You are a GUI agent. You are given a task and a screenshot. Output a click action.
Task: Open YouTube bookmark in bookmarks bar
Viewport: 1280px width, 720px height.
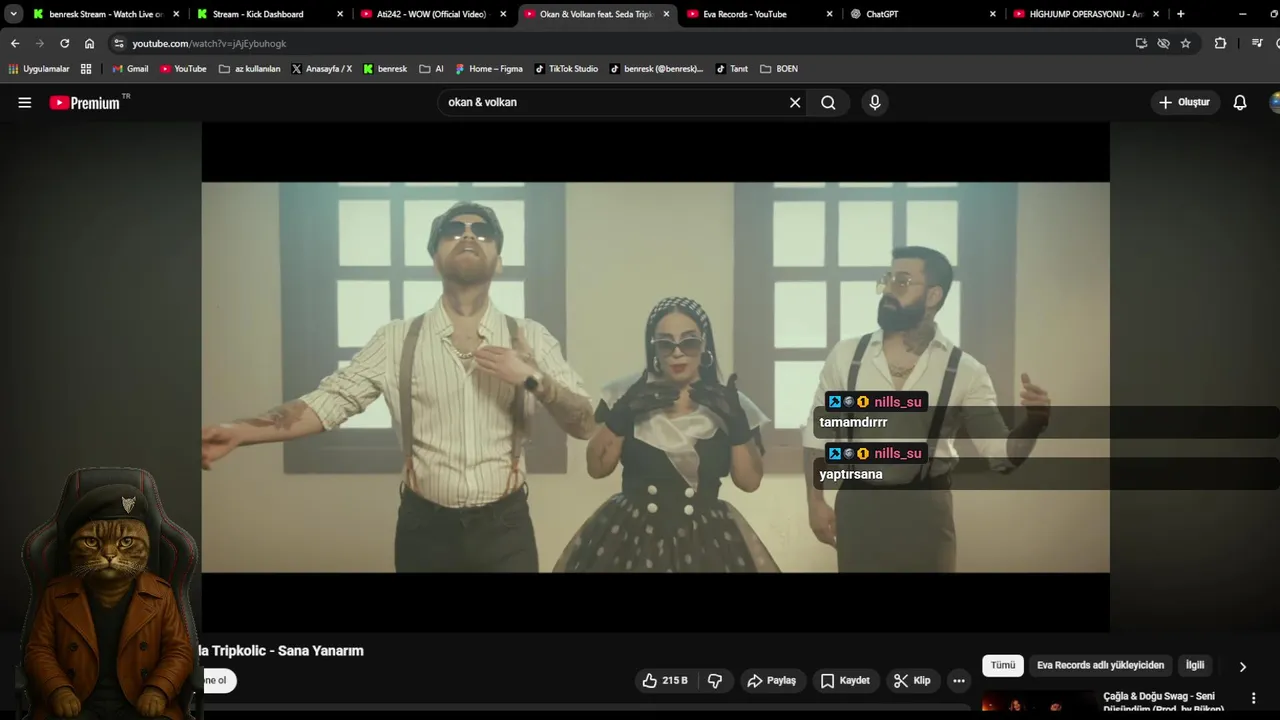pyautogui.click(x=183, y=69)
